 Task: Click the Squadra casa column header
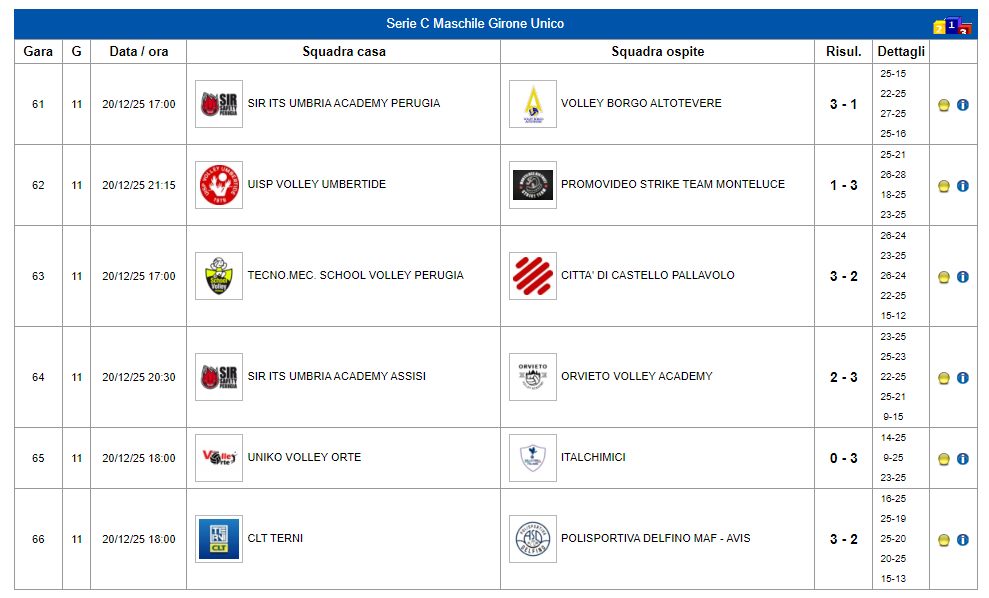click(x=343, y=51)
